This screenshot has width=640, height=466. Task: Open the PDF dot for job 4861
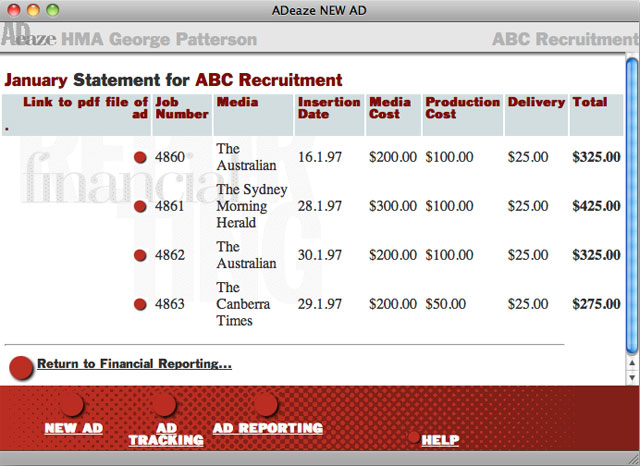click(x=140, y=206)
